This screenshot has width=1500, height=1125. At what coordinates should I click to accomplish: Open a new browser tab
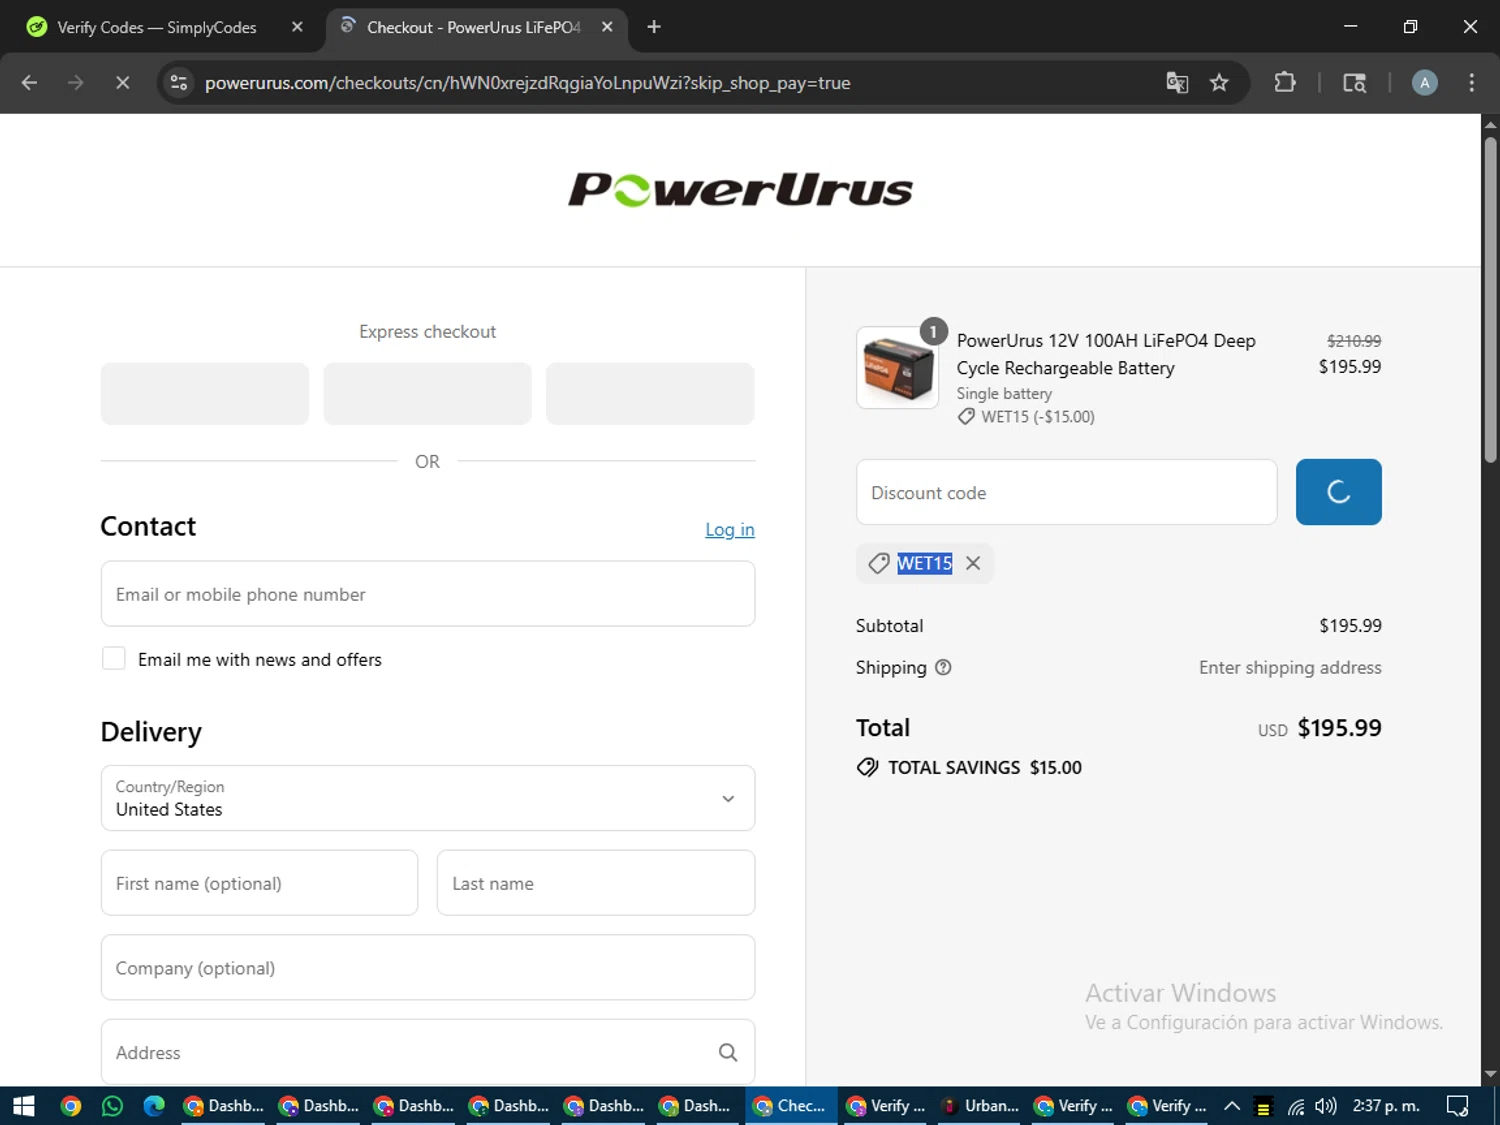(654, 27)
